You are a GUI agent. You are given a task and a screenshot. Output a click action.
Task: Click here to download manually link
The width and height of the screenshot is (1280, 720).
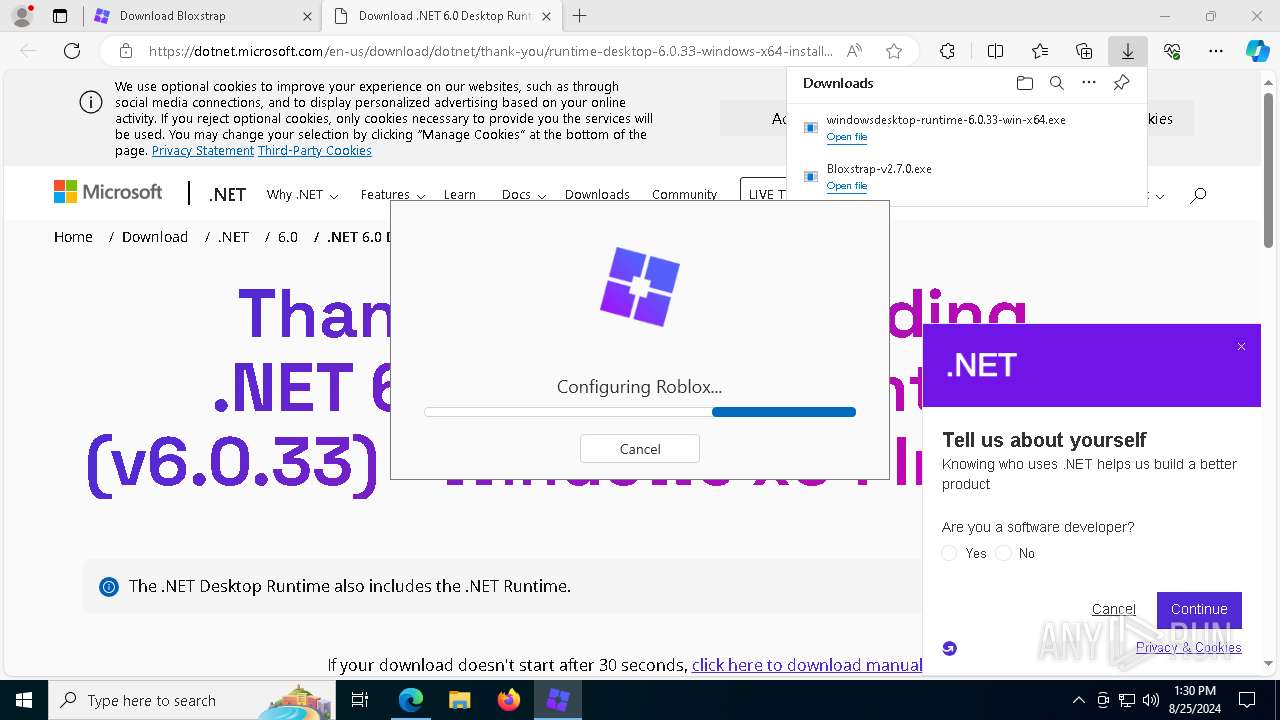point(806,665)
